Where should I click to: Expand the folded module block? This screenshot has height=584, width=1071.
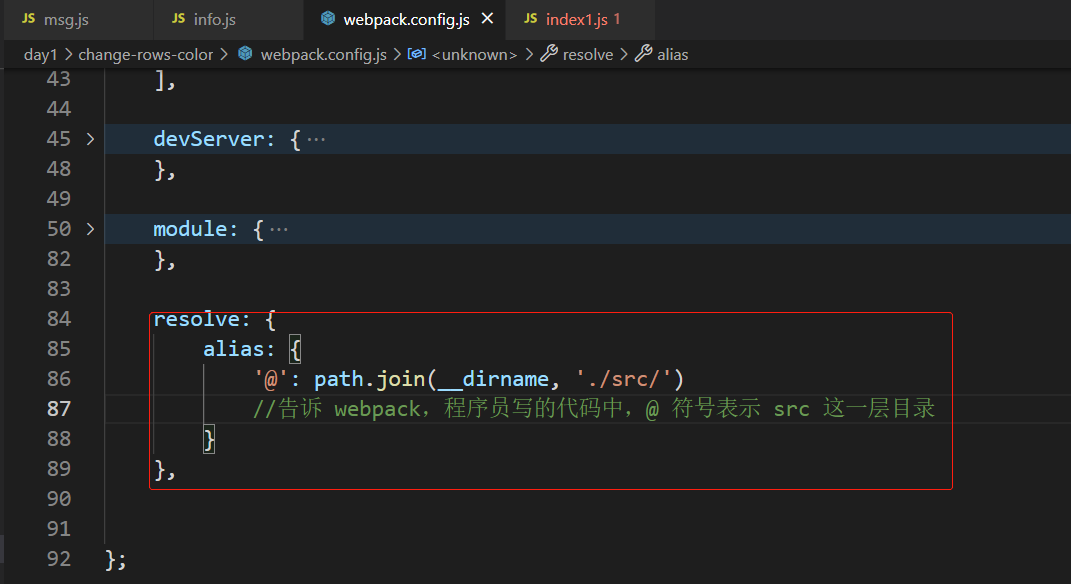[90, 229]
